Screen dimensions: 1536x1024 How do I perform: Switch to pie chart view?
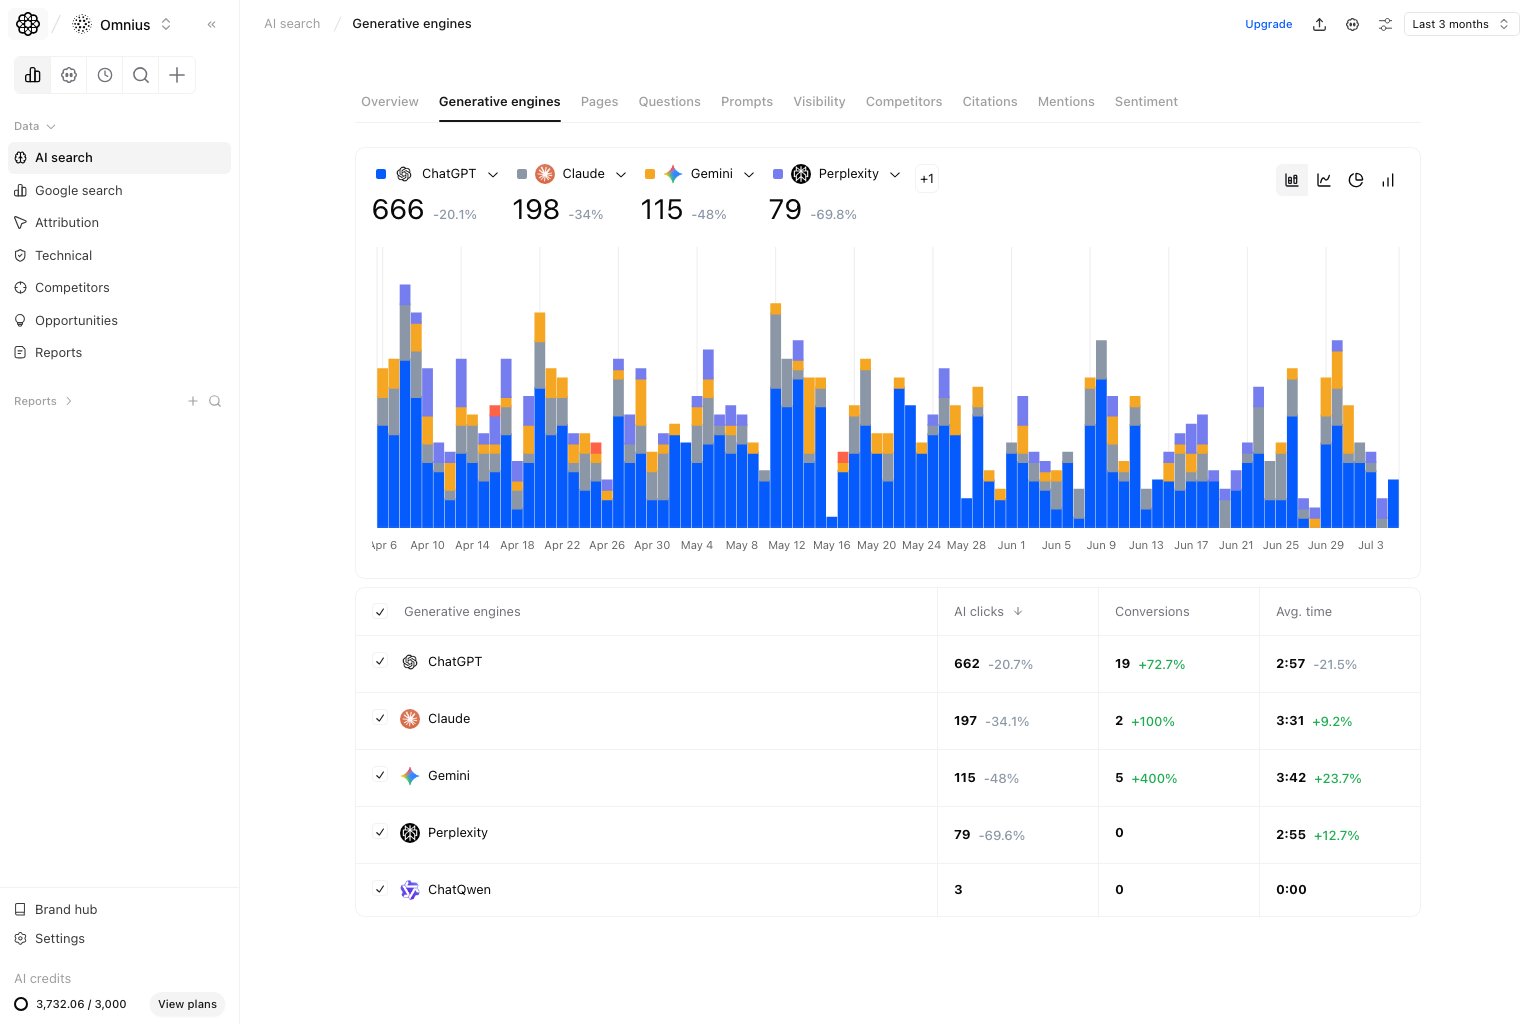1356,180
